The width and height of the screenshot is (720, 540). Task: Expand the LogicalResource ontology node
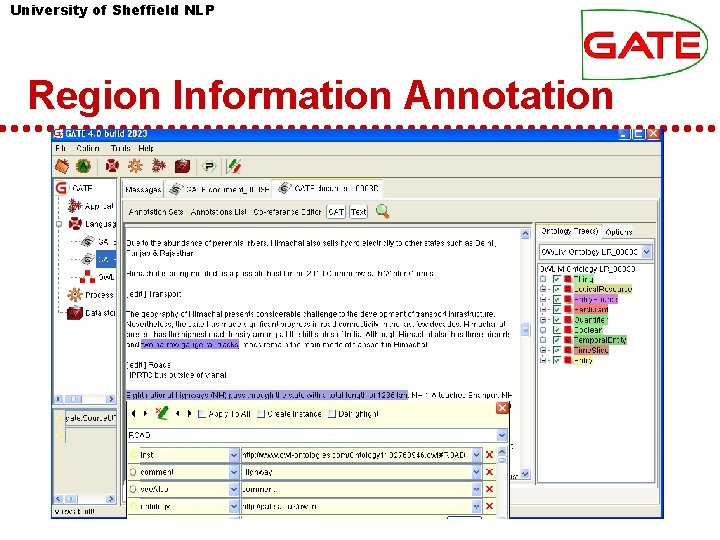tap(543, 289)
